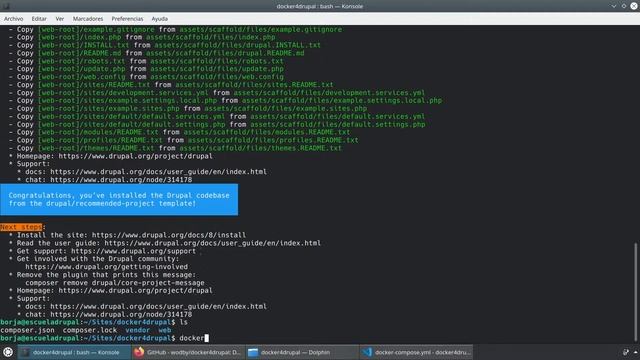Click the Konsole window icon in title bar
Screen dimensions: 640x360
6,6
